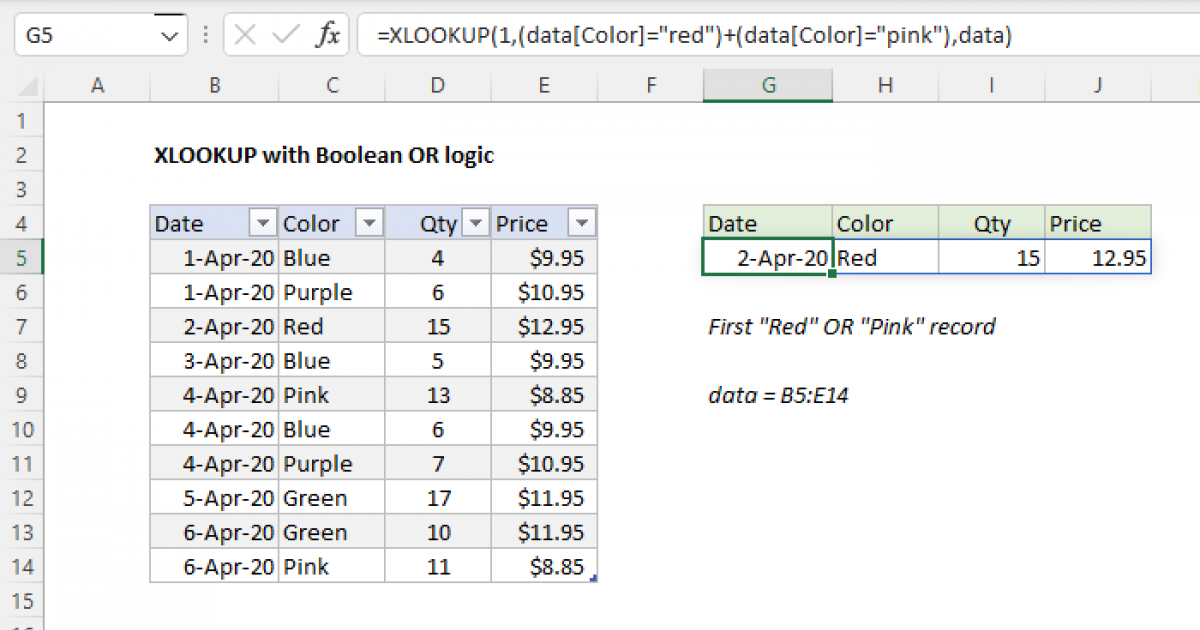Click the title cell XLOOKUP with Boolean OR logic
This screenshot has width=1200, height=630.
(x=323, y=155)
